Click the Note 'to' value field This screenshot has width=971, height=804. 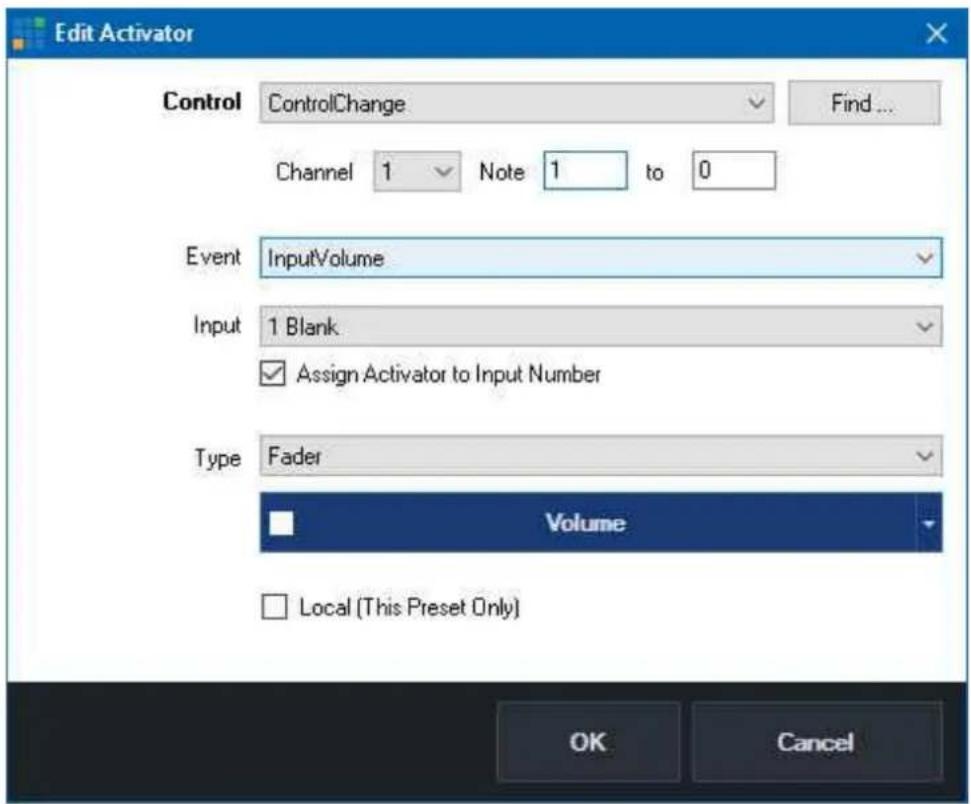[733, 170]
